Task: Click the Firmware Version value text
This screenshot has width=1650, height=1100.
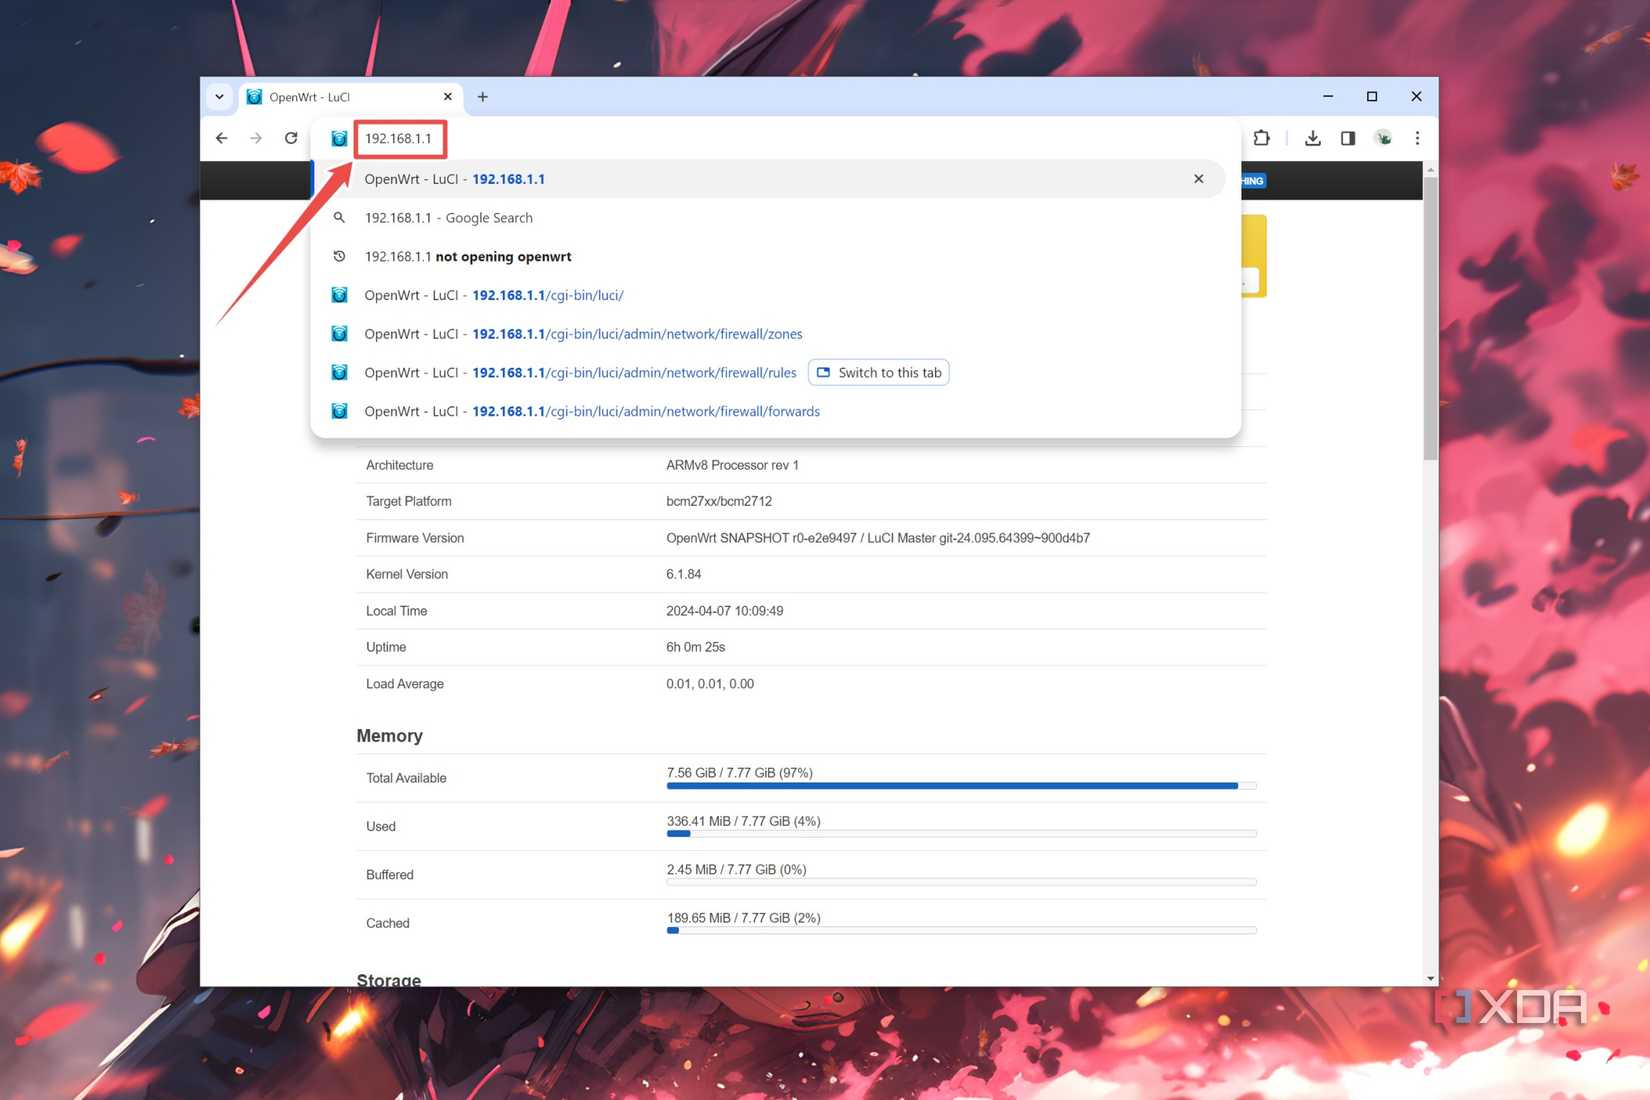Action: tap(878, 538)
